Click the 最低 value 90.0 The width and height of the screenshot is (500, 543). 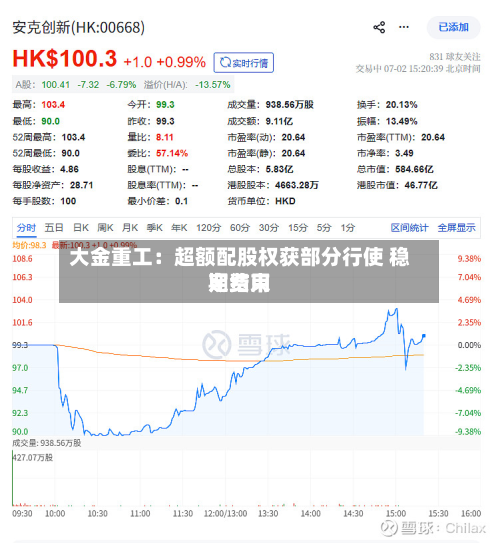pyautogui.click(x=51, y=121)
